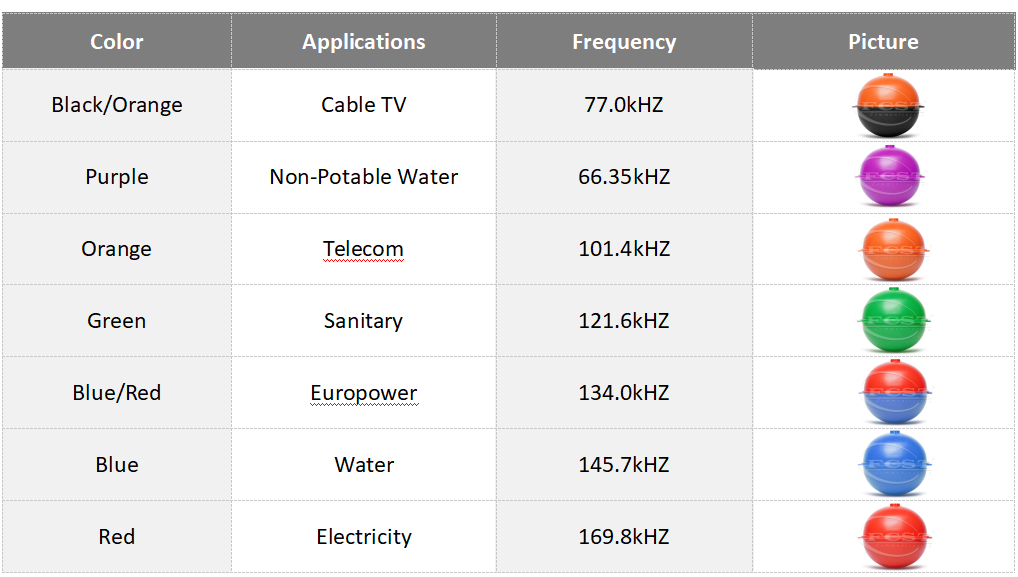Click the underlined word Telecom
This screenshot has height=577, width=1018.
pos(363,249)
